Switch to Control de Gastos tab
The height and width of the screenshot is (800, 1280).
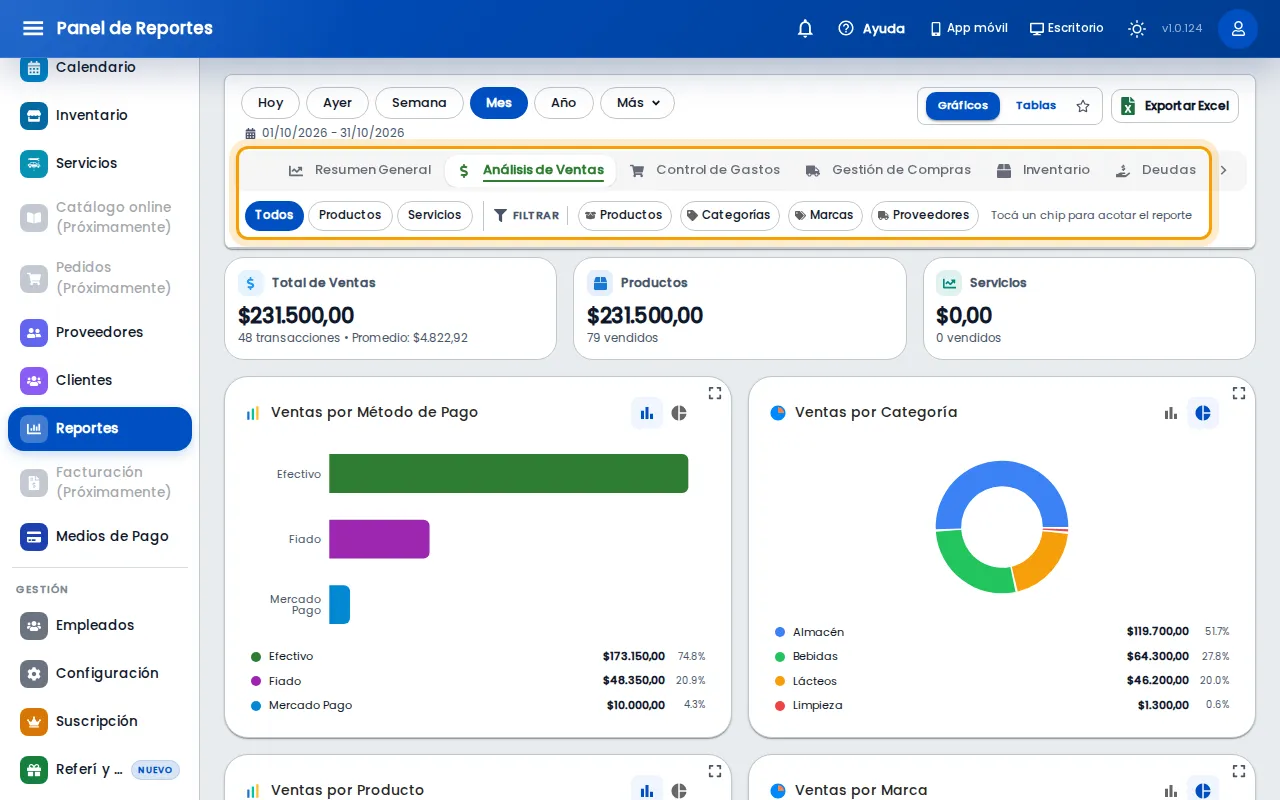pos(705,171)
